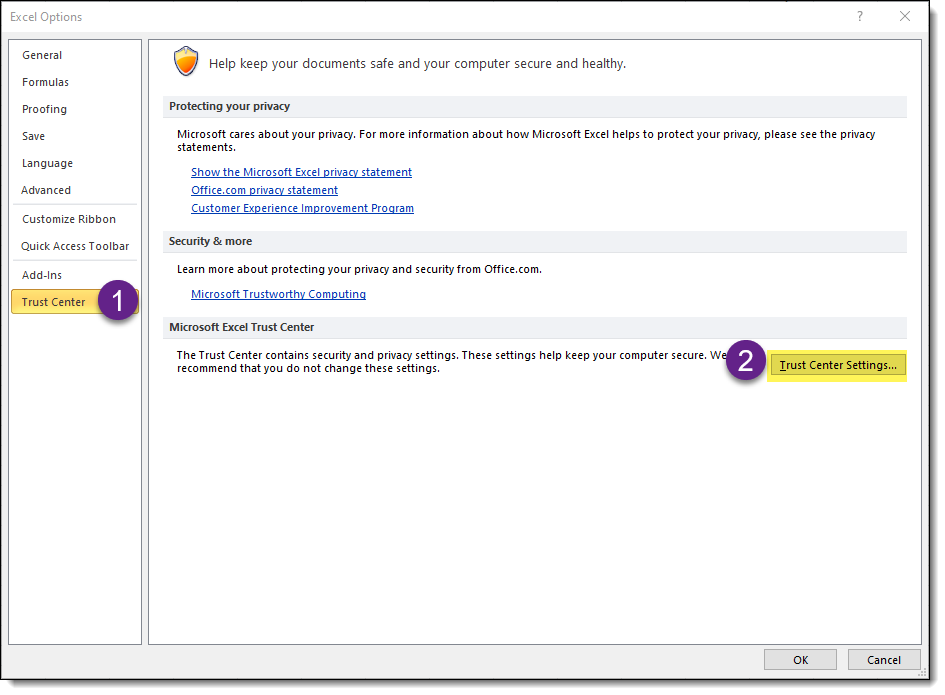Open Advanced options

(46, 190)
